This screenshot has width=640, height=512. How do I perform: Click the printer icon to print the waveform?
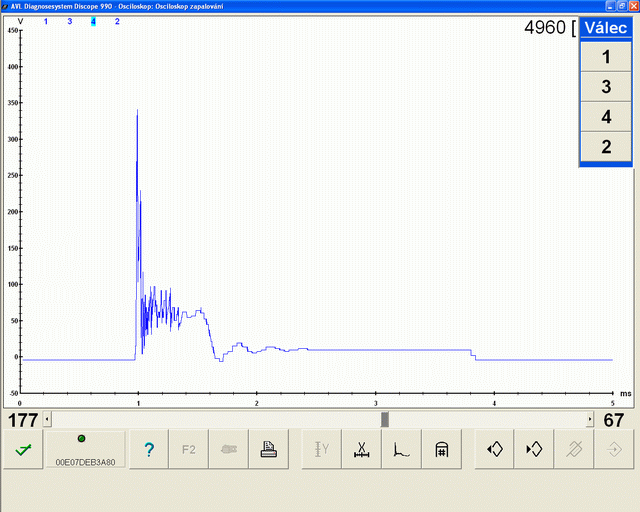(x=267, y=450)
